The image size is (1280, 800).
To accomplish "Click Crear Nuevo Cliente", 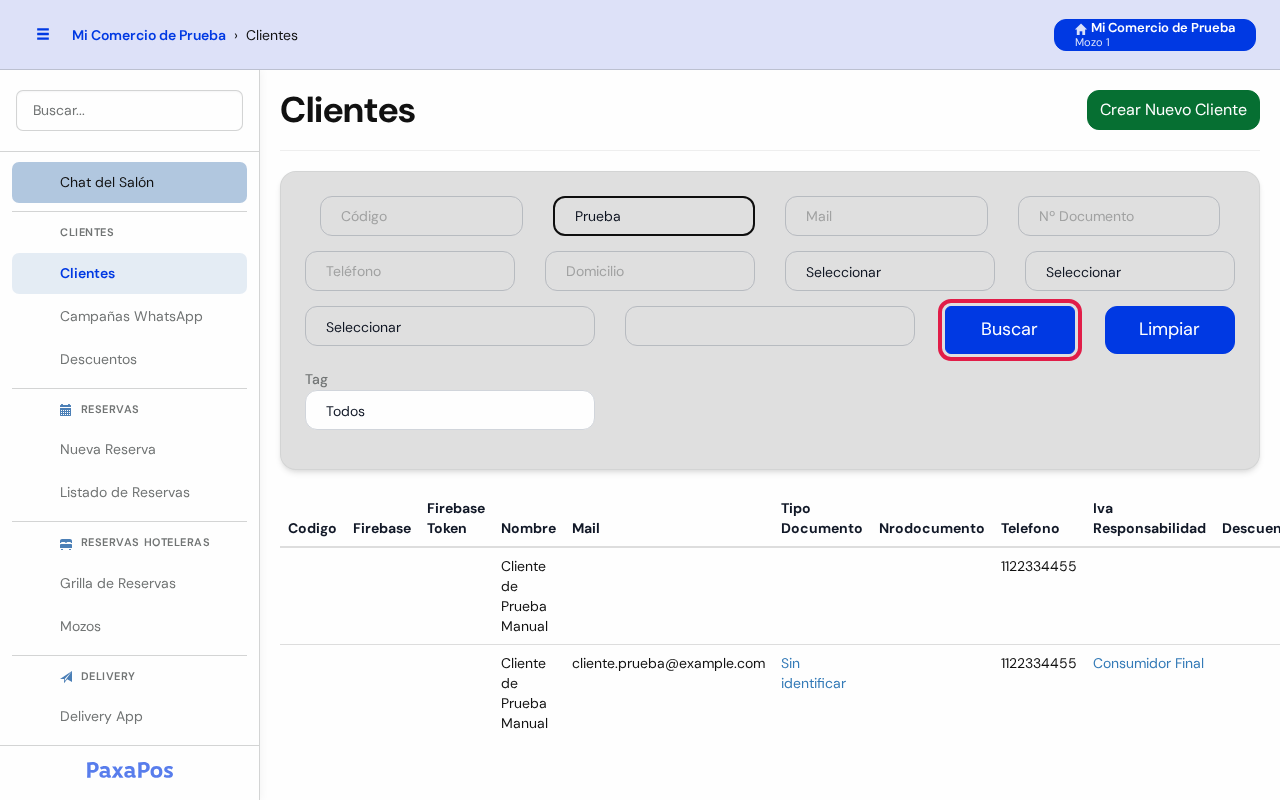I will coord(1173,110).
